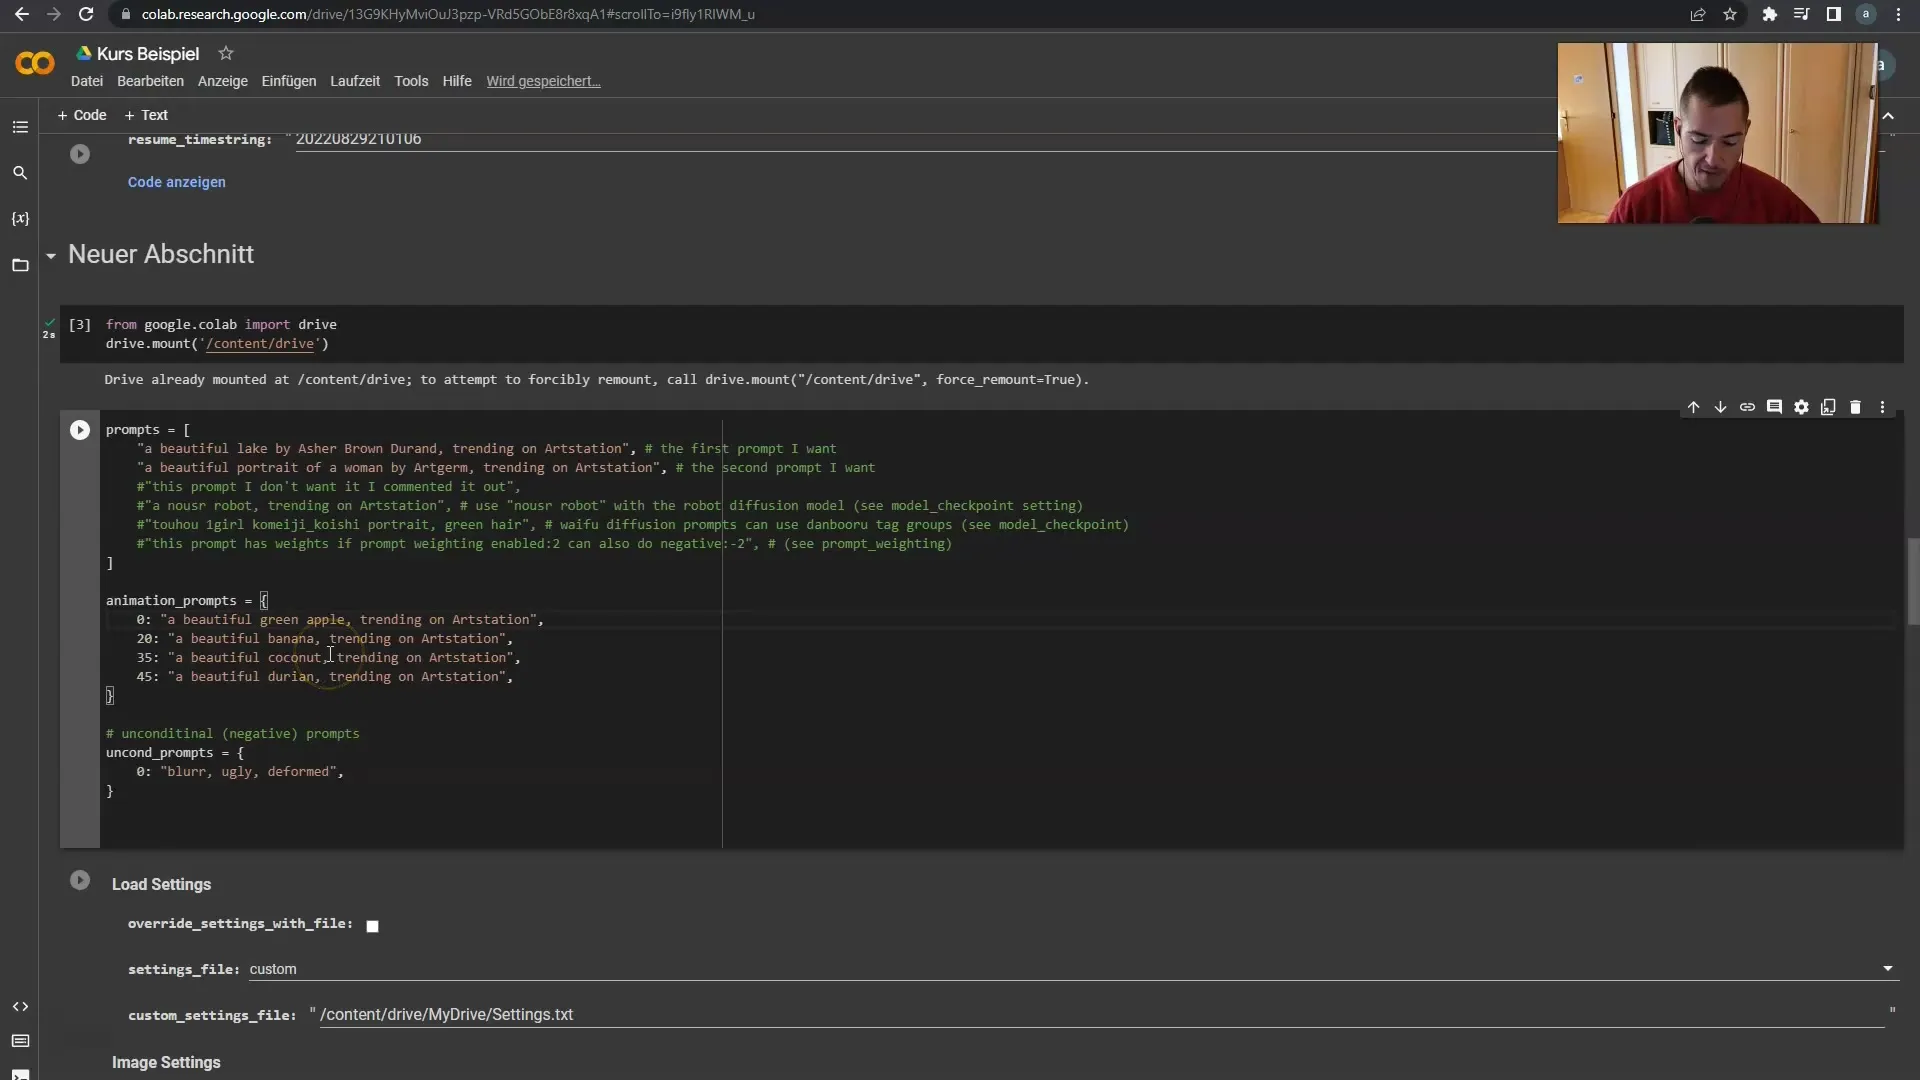Open the Datei menu
This screenshot has width=1920, height=1080.
tap(87, 81)
